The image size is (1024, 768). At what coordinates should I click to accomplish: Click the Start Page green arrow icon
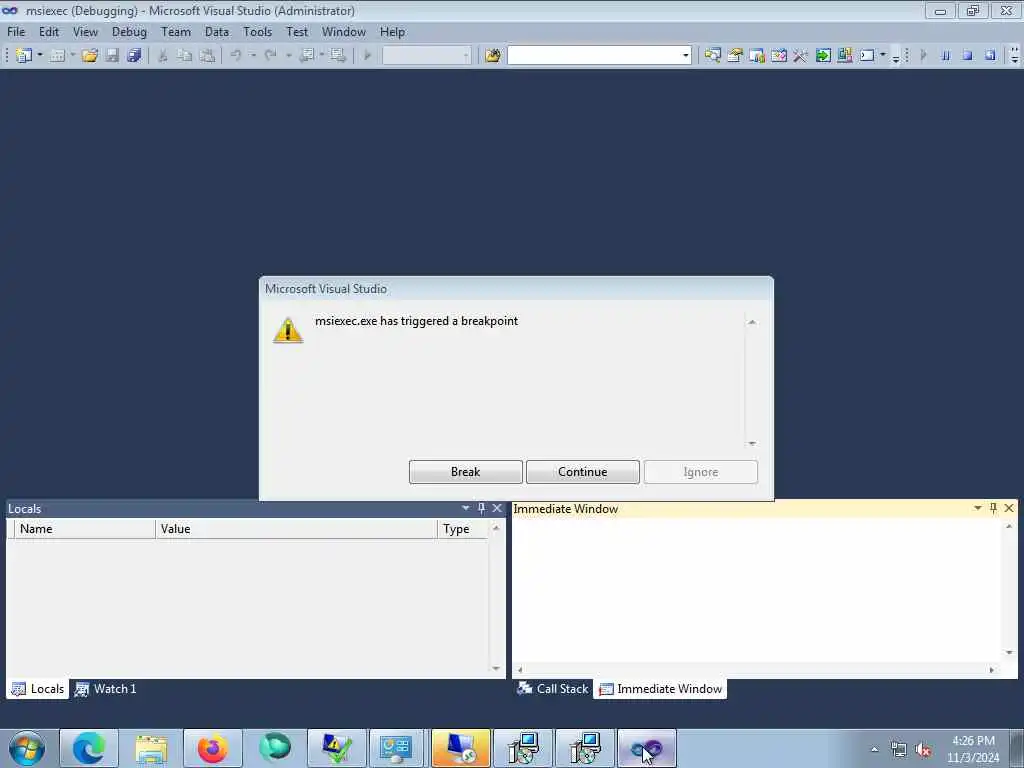click(823, 56)
